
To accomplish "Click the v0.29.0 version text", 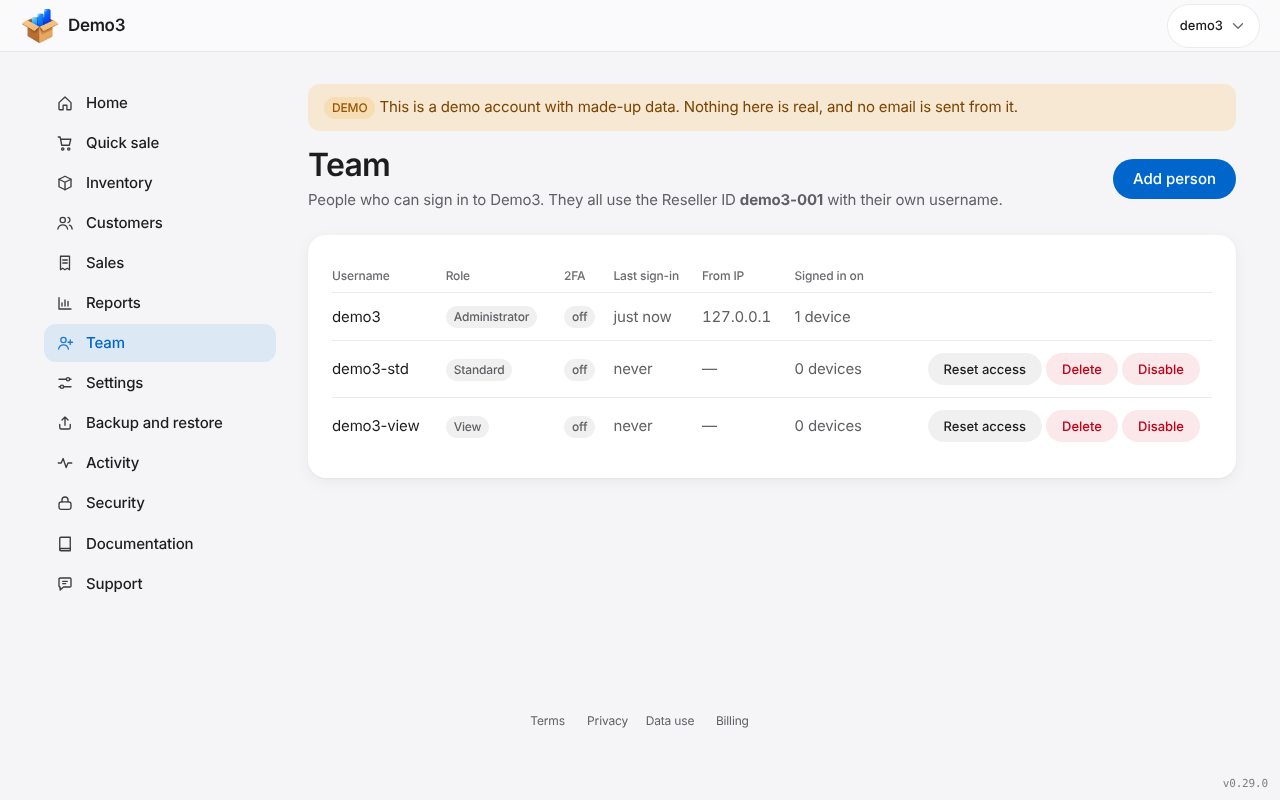I will click(1245, 783).
